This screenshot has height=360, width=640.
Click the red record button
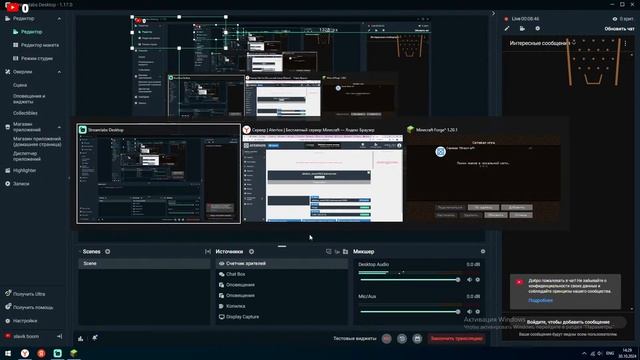(x=387, y=338)
